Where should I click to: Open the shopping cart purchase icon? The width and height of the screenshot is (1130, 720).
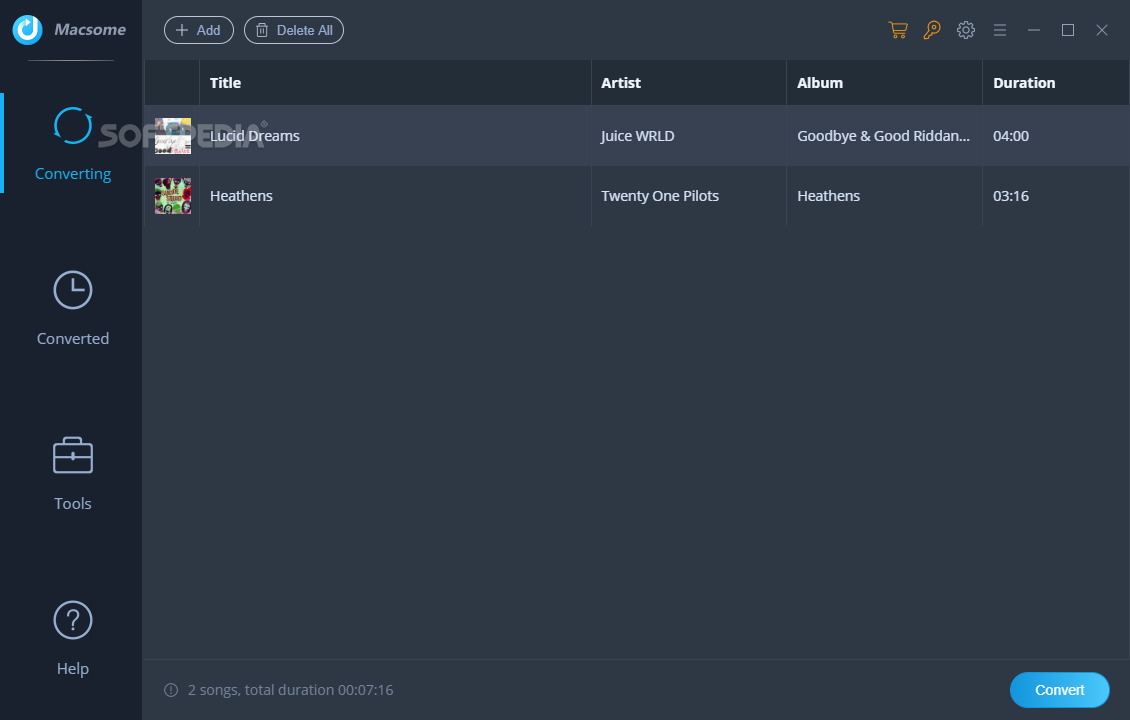[x=897, y=30]
